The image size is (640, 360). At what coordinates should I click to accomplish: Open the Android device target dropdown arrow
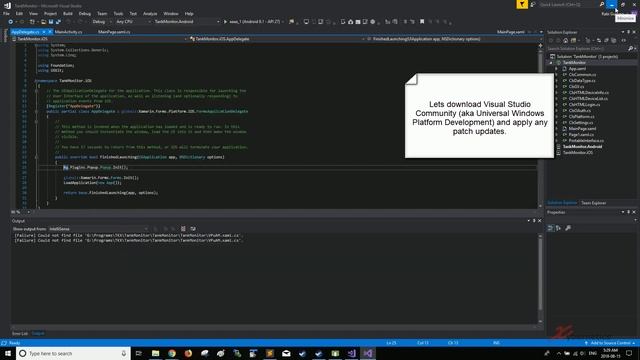point(282,22)
